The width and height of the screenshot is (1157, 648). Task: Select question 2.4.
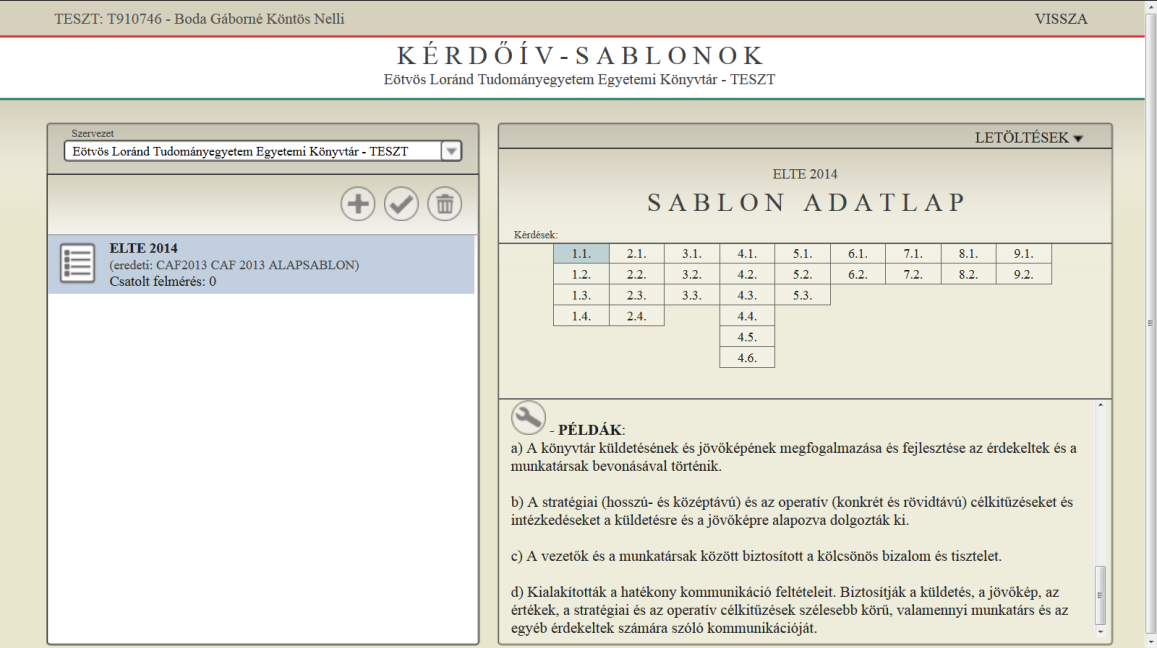point(637,316)
